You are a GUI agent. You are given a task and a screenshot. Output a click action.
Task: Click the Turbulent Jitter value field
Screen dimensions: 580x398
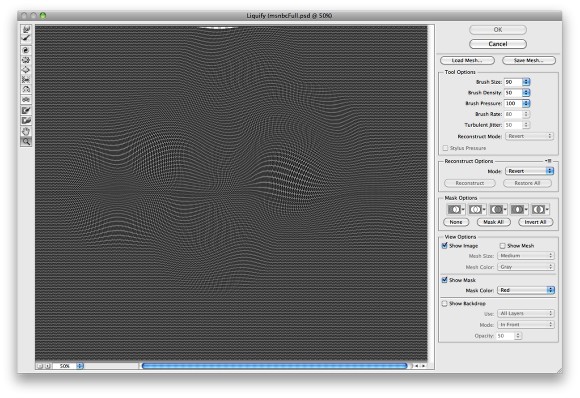[x=513, y=125]
